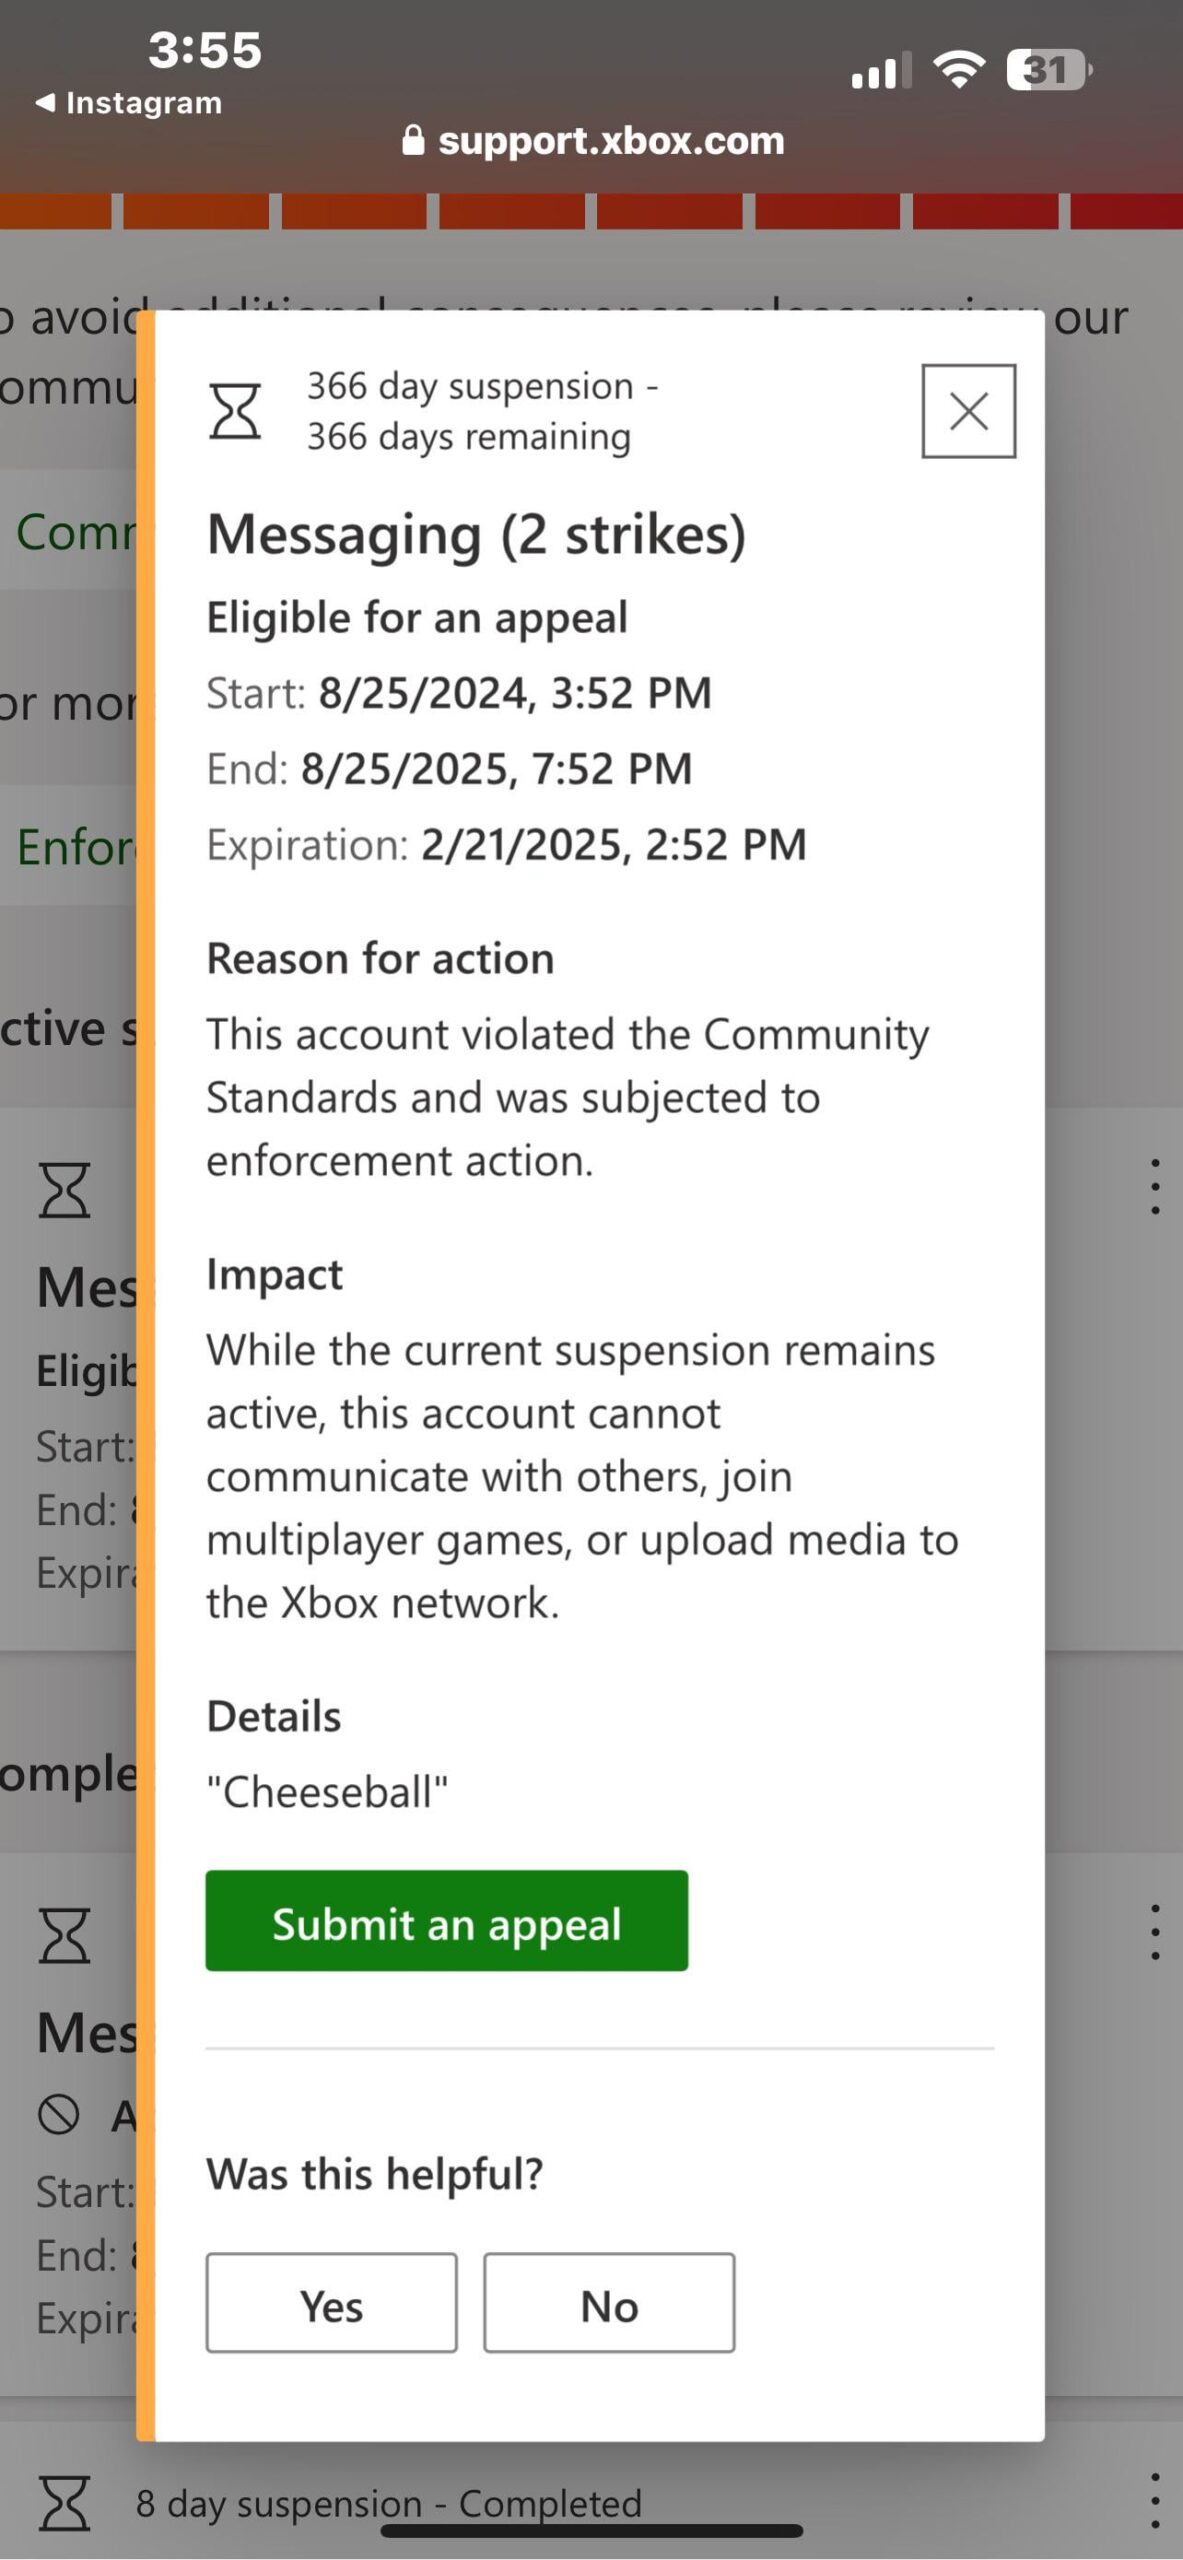Tap the hourglass icon next to 8 day suspension

tap(65, 2503)
